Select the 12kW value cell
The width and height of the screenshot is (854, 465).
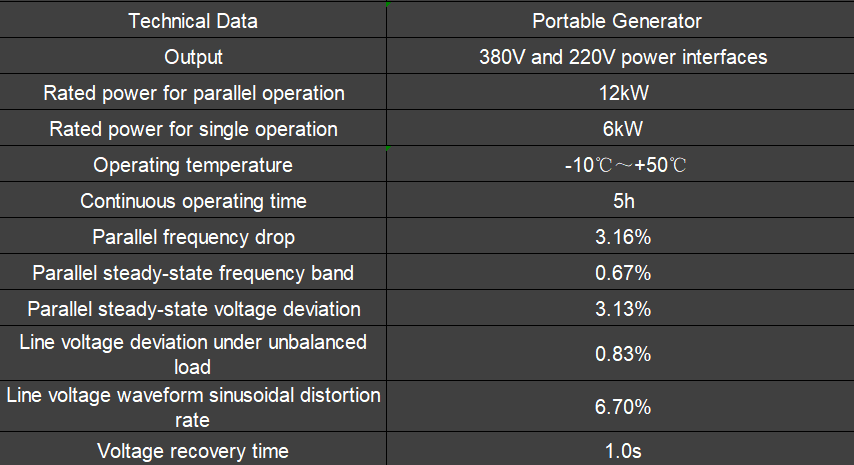tap(622, 93)
